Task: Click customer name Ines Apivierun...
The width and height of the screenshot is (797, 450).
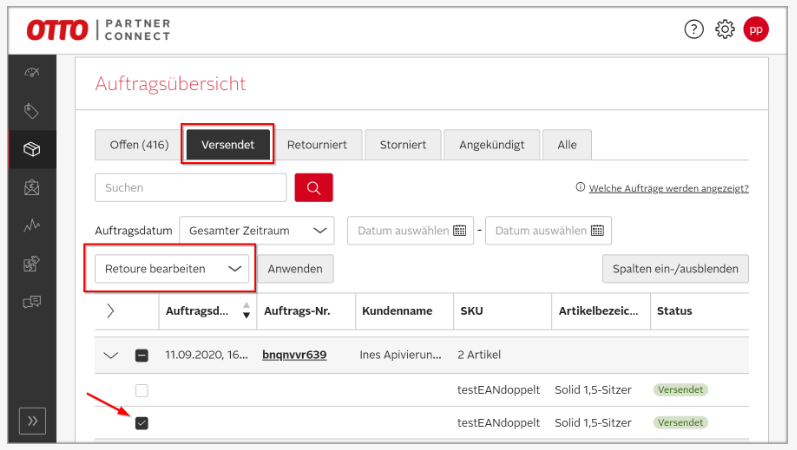Action: [x=401, y=355]
